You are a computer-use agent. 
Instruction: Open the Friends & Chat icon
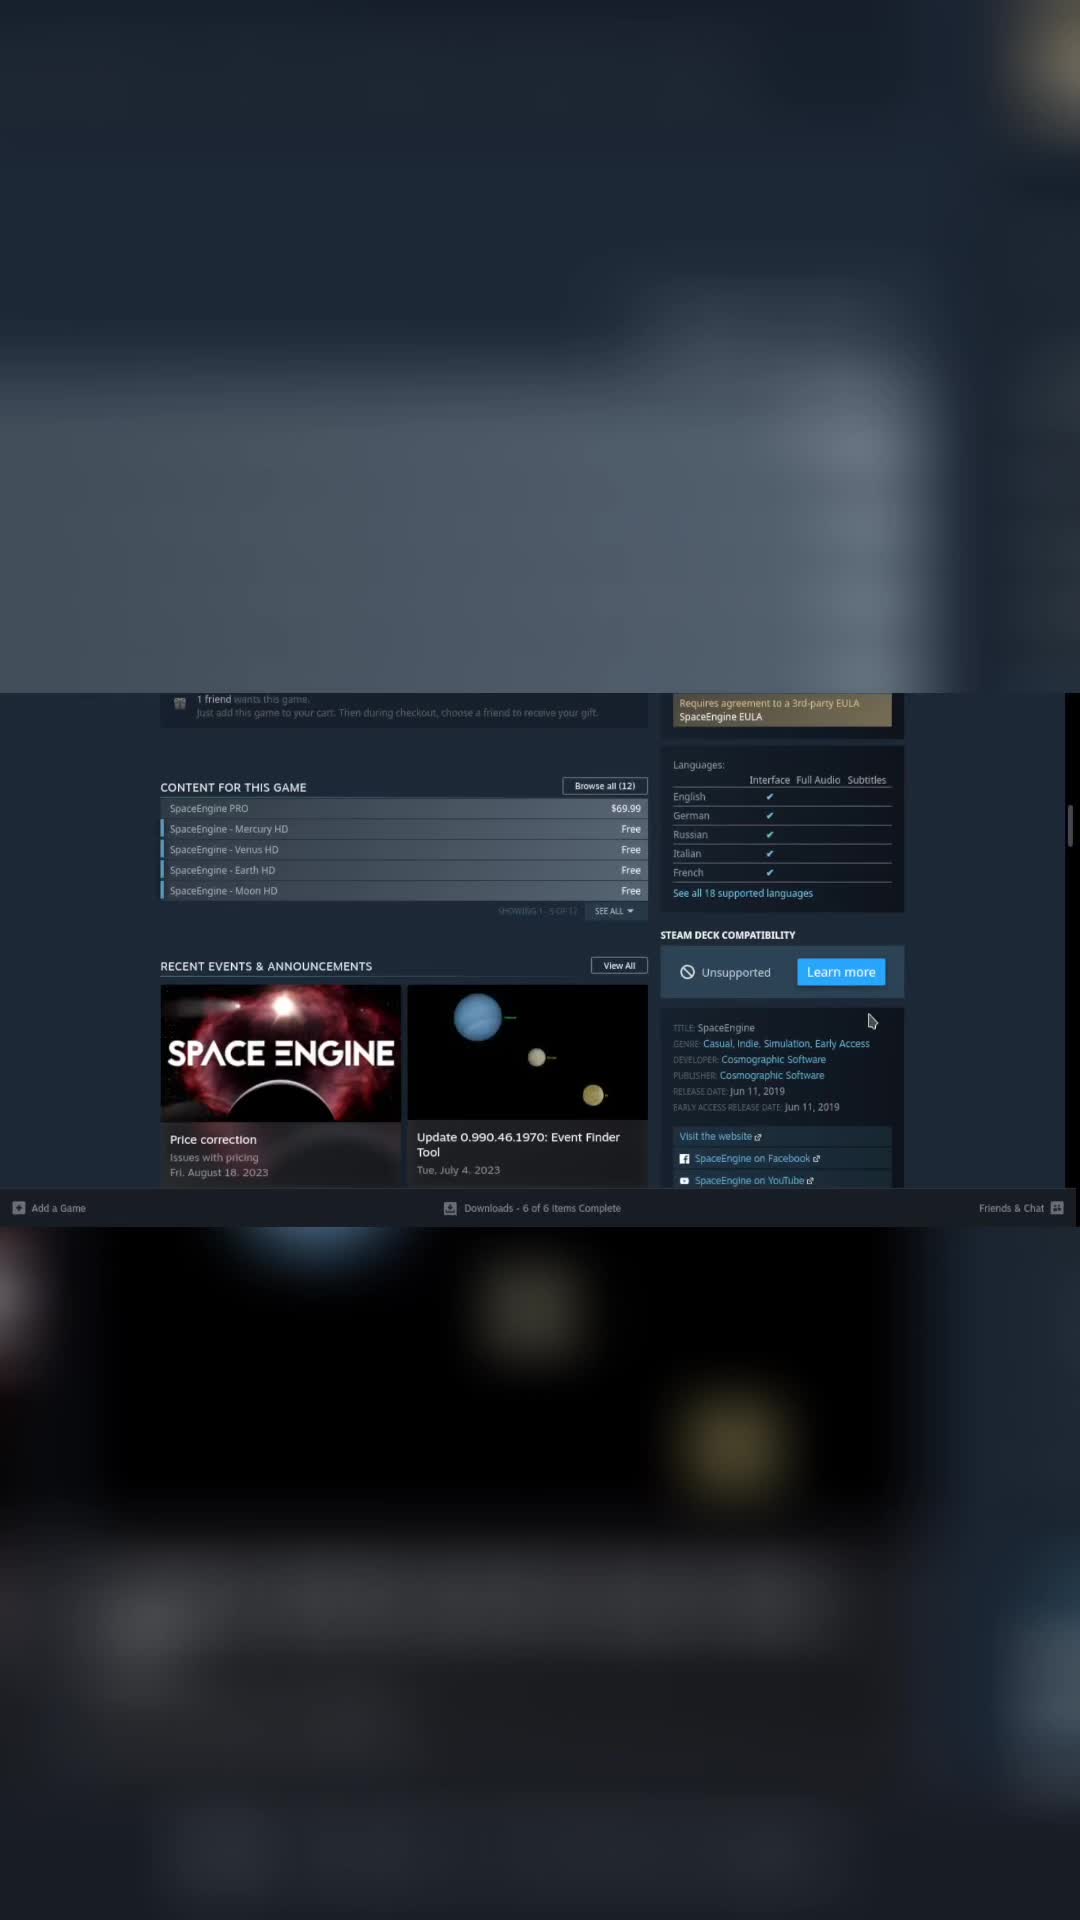tap(1057, 1208)
